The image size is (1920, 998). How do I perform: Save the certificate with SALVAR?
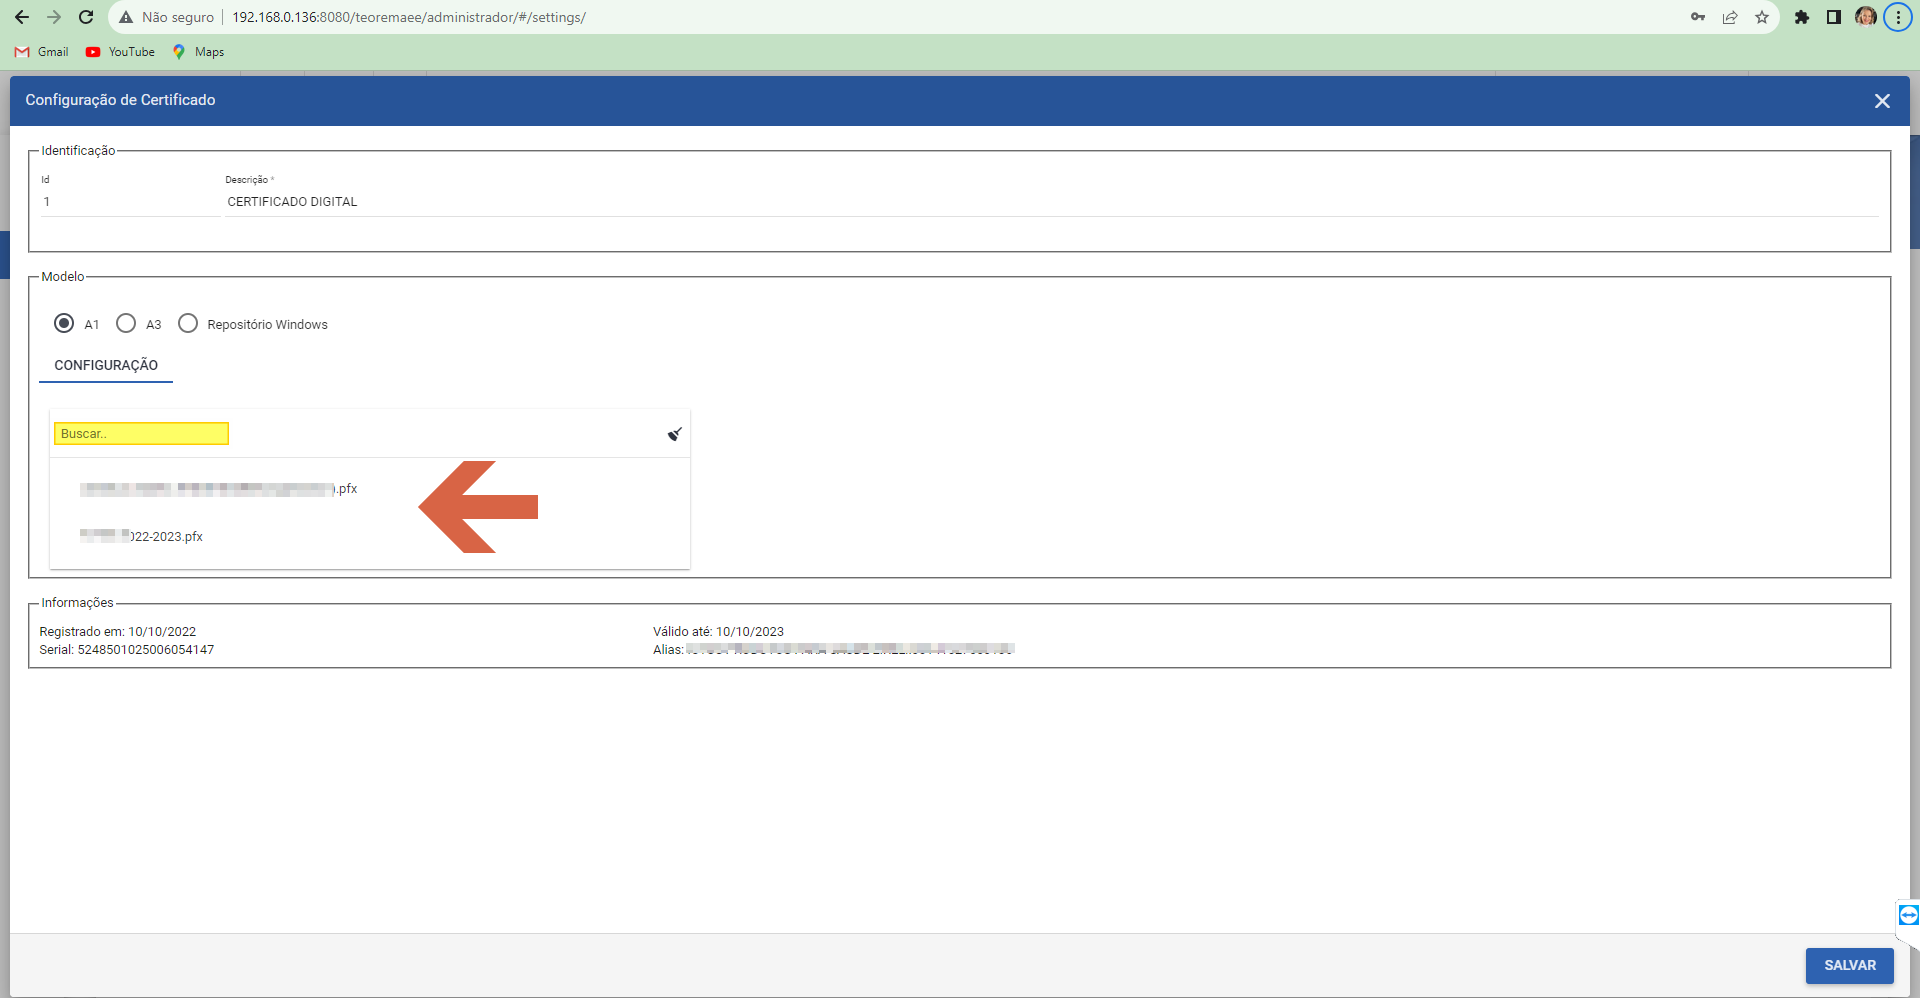click(x=1849, y=965)
